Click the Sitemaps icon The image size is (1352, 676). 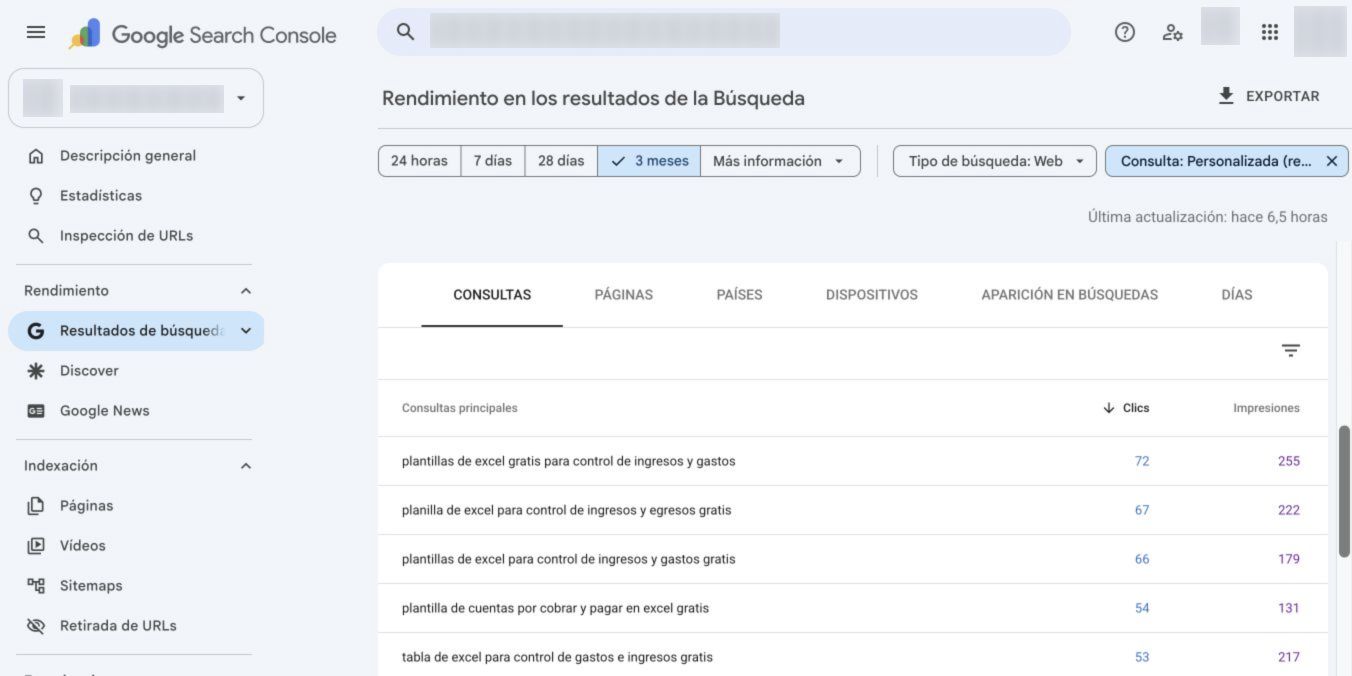point(36,586)
